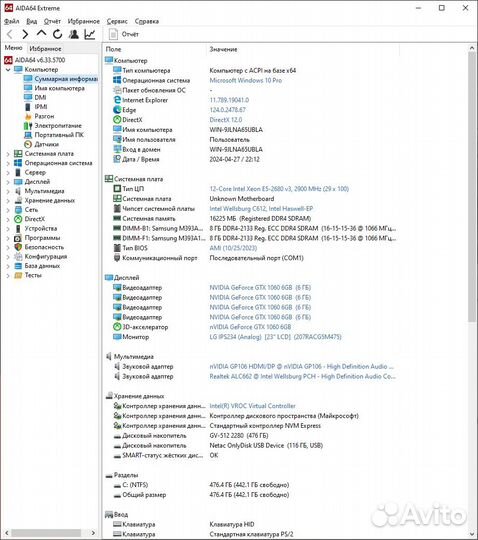Click the Edge icon in the report
This screenshot has height=540, width=478.
(x=117, y=110)
